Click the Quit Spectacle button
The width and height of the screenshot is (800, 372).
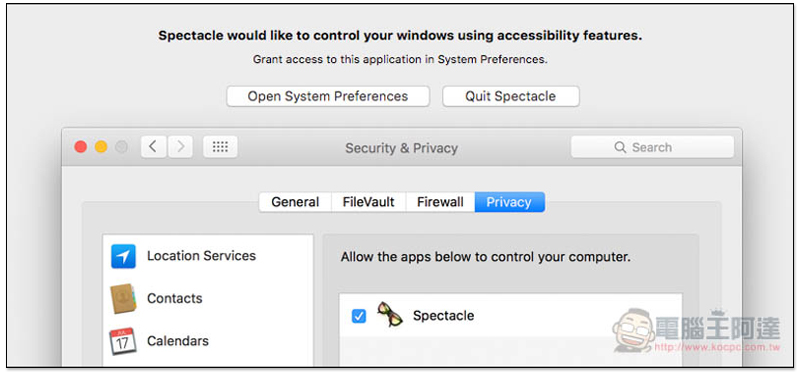point(511,96)
